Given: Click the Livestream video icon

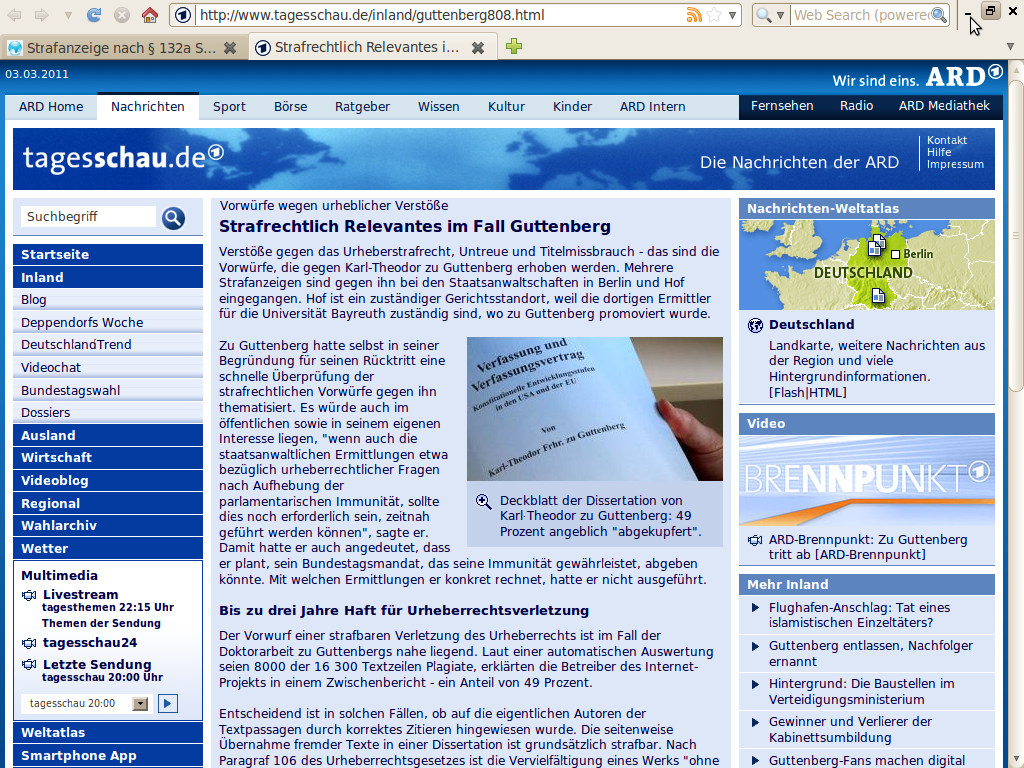Looking at the screenshot, I should point(29,595).
